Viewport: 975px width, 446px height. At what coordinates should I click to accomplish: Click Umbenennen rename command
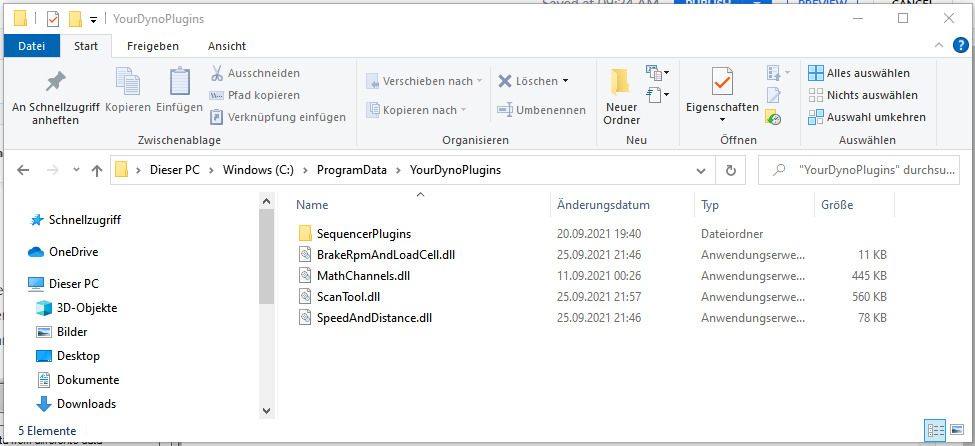[542, 110]
